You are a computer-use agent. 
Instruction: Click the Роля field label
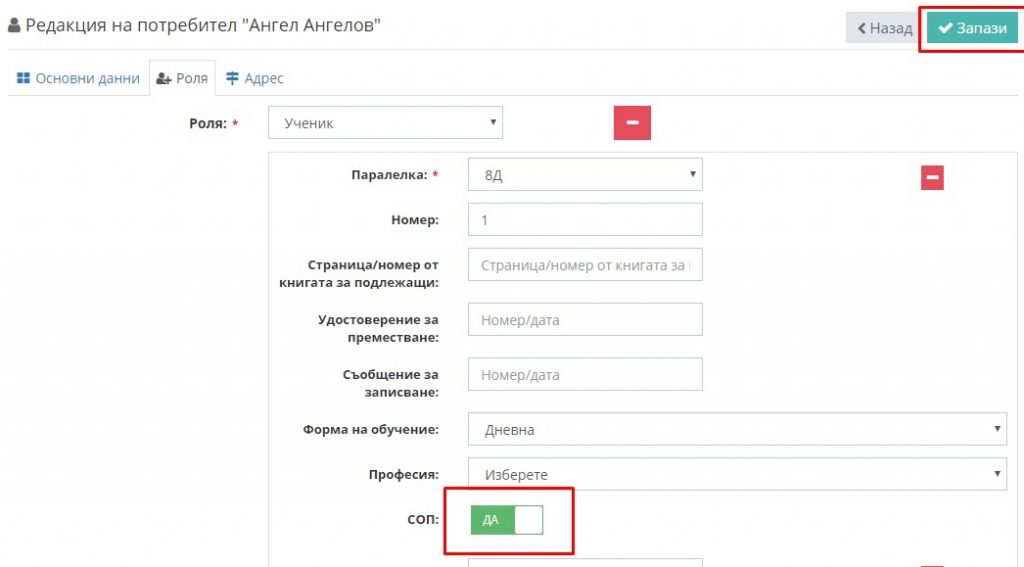coord(214,123)
